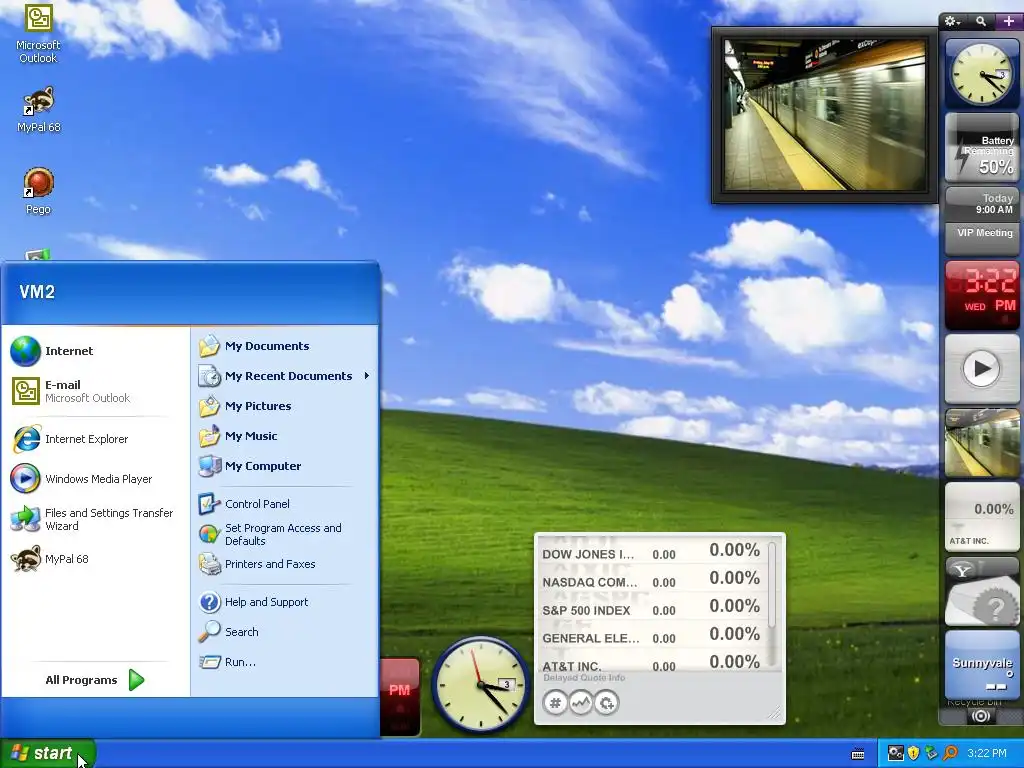Open the red digital clock 3:22 widget
This screenshot has width=1024, height=768.
(x=982, y=295)
